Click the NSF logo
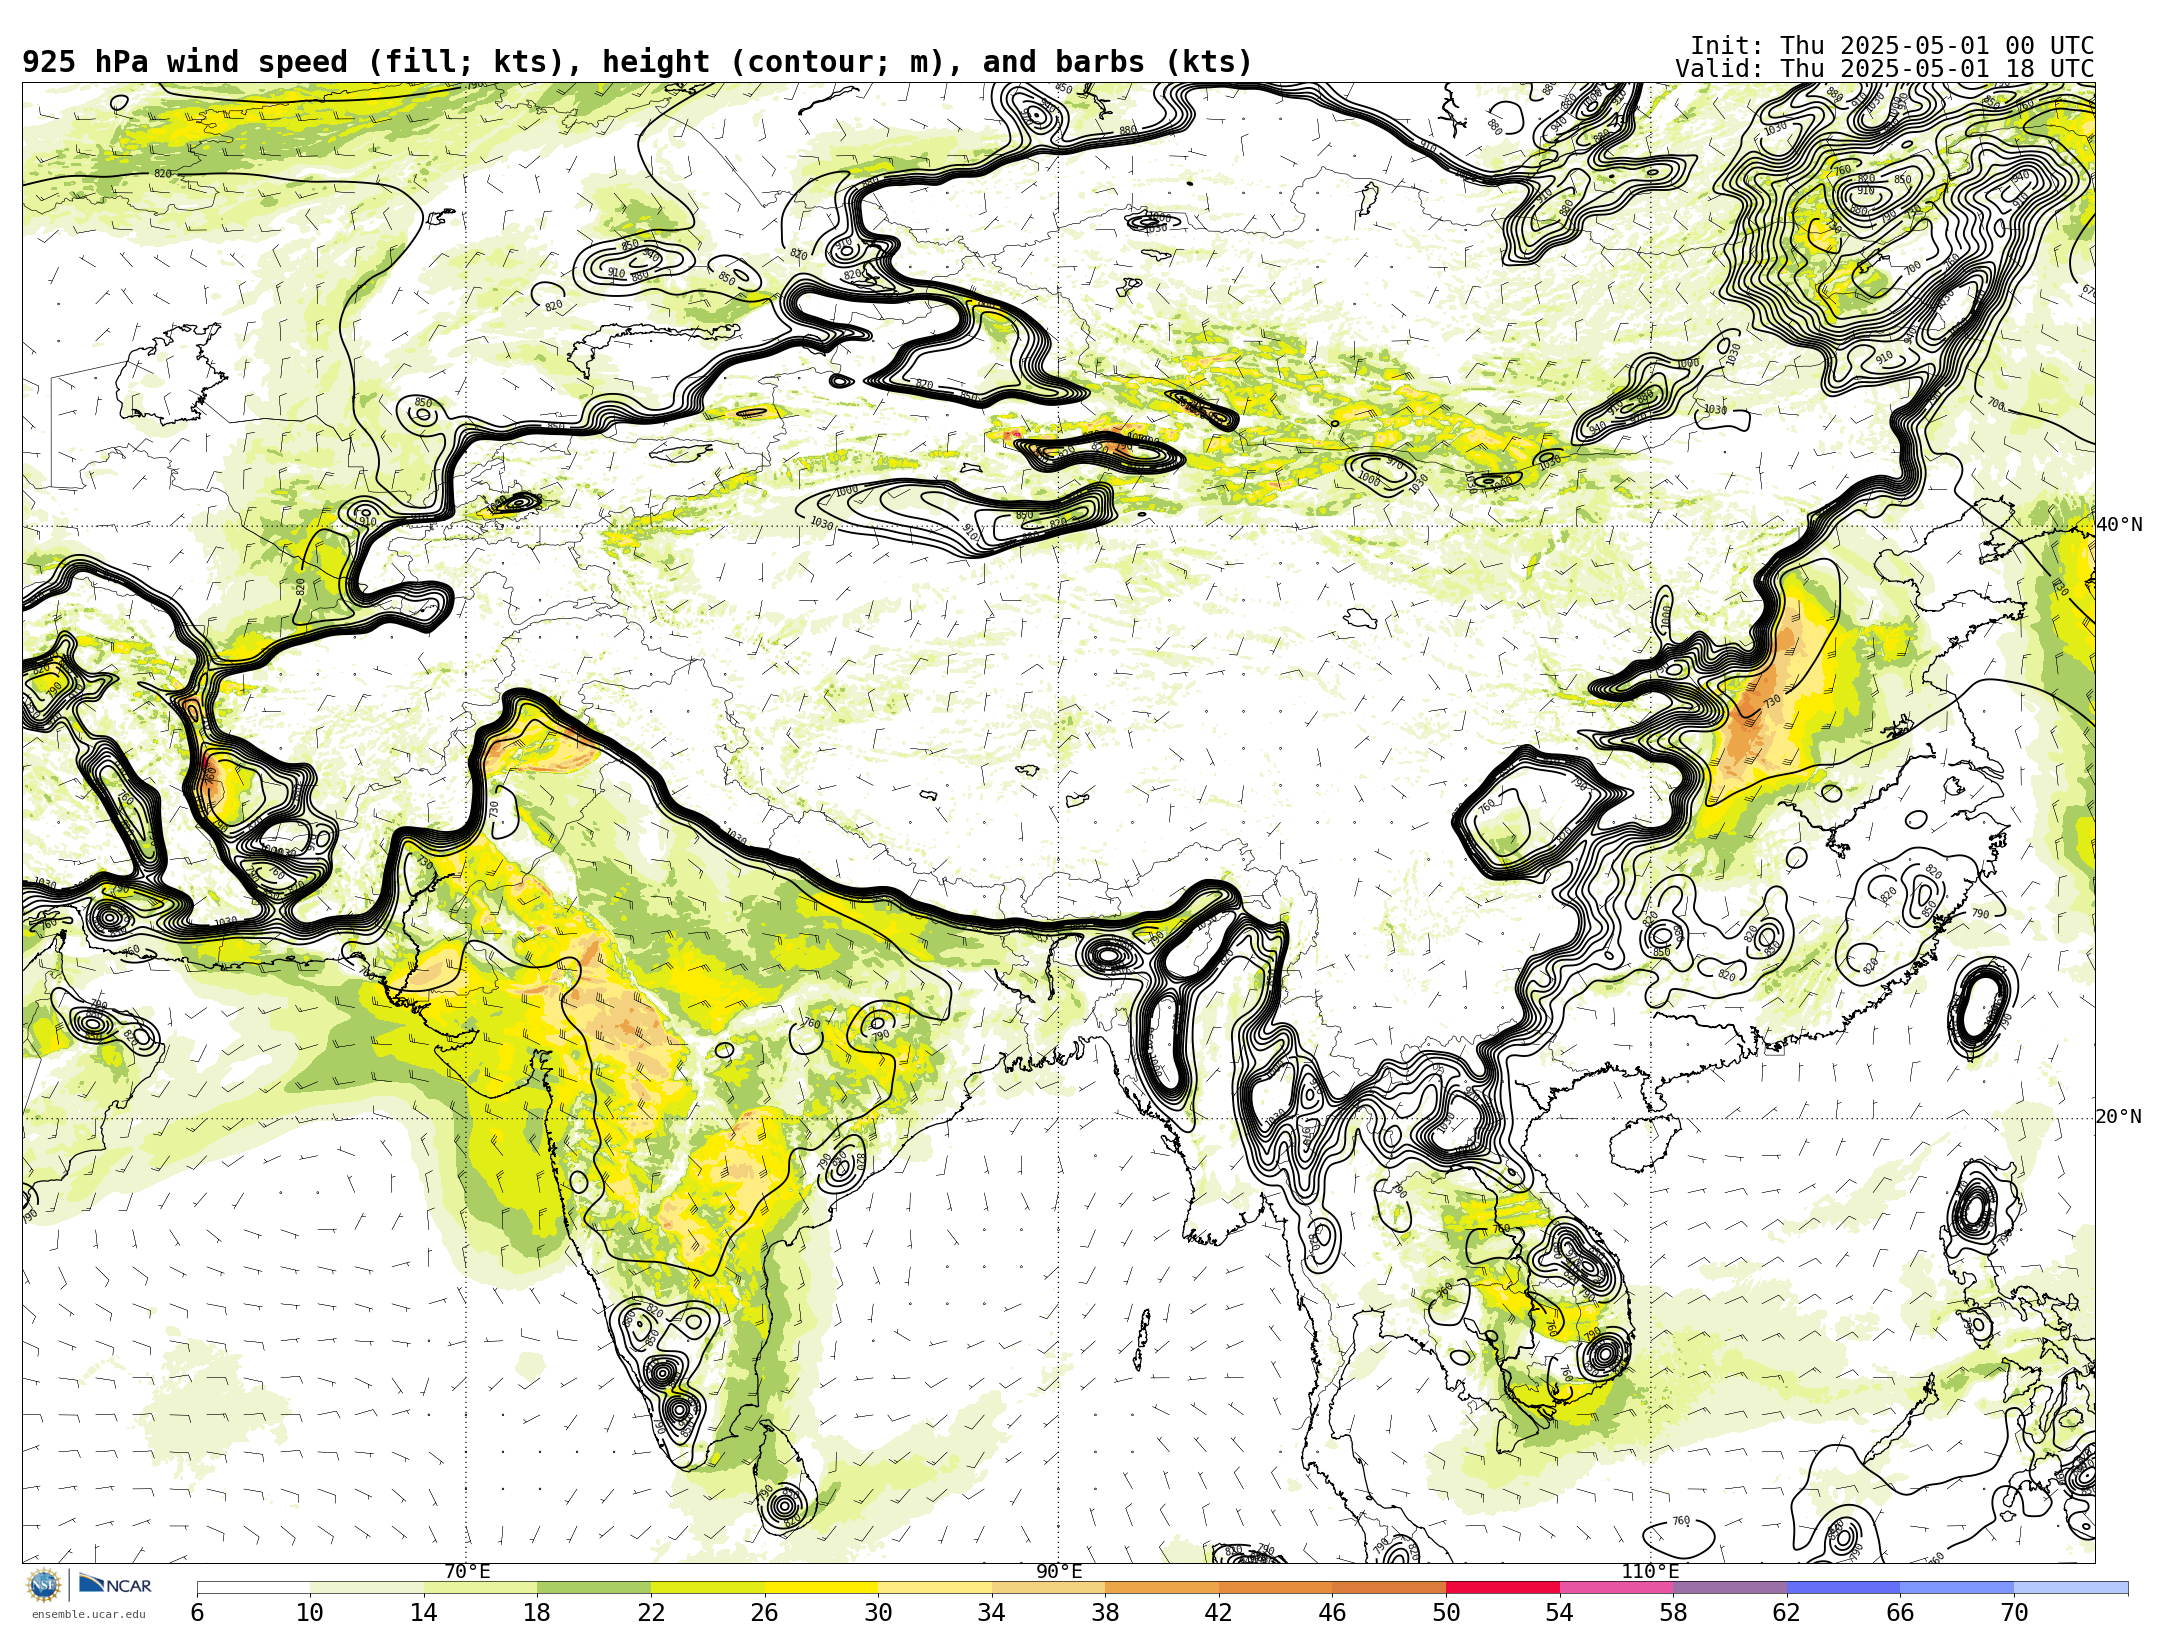The image size is (2160, 1626). 44,1585
